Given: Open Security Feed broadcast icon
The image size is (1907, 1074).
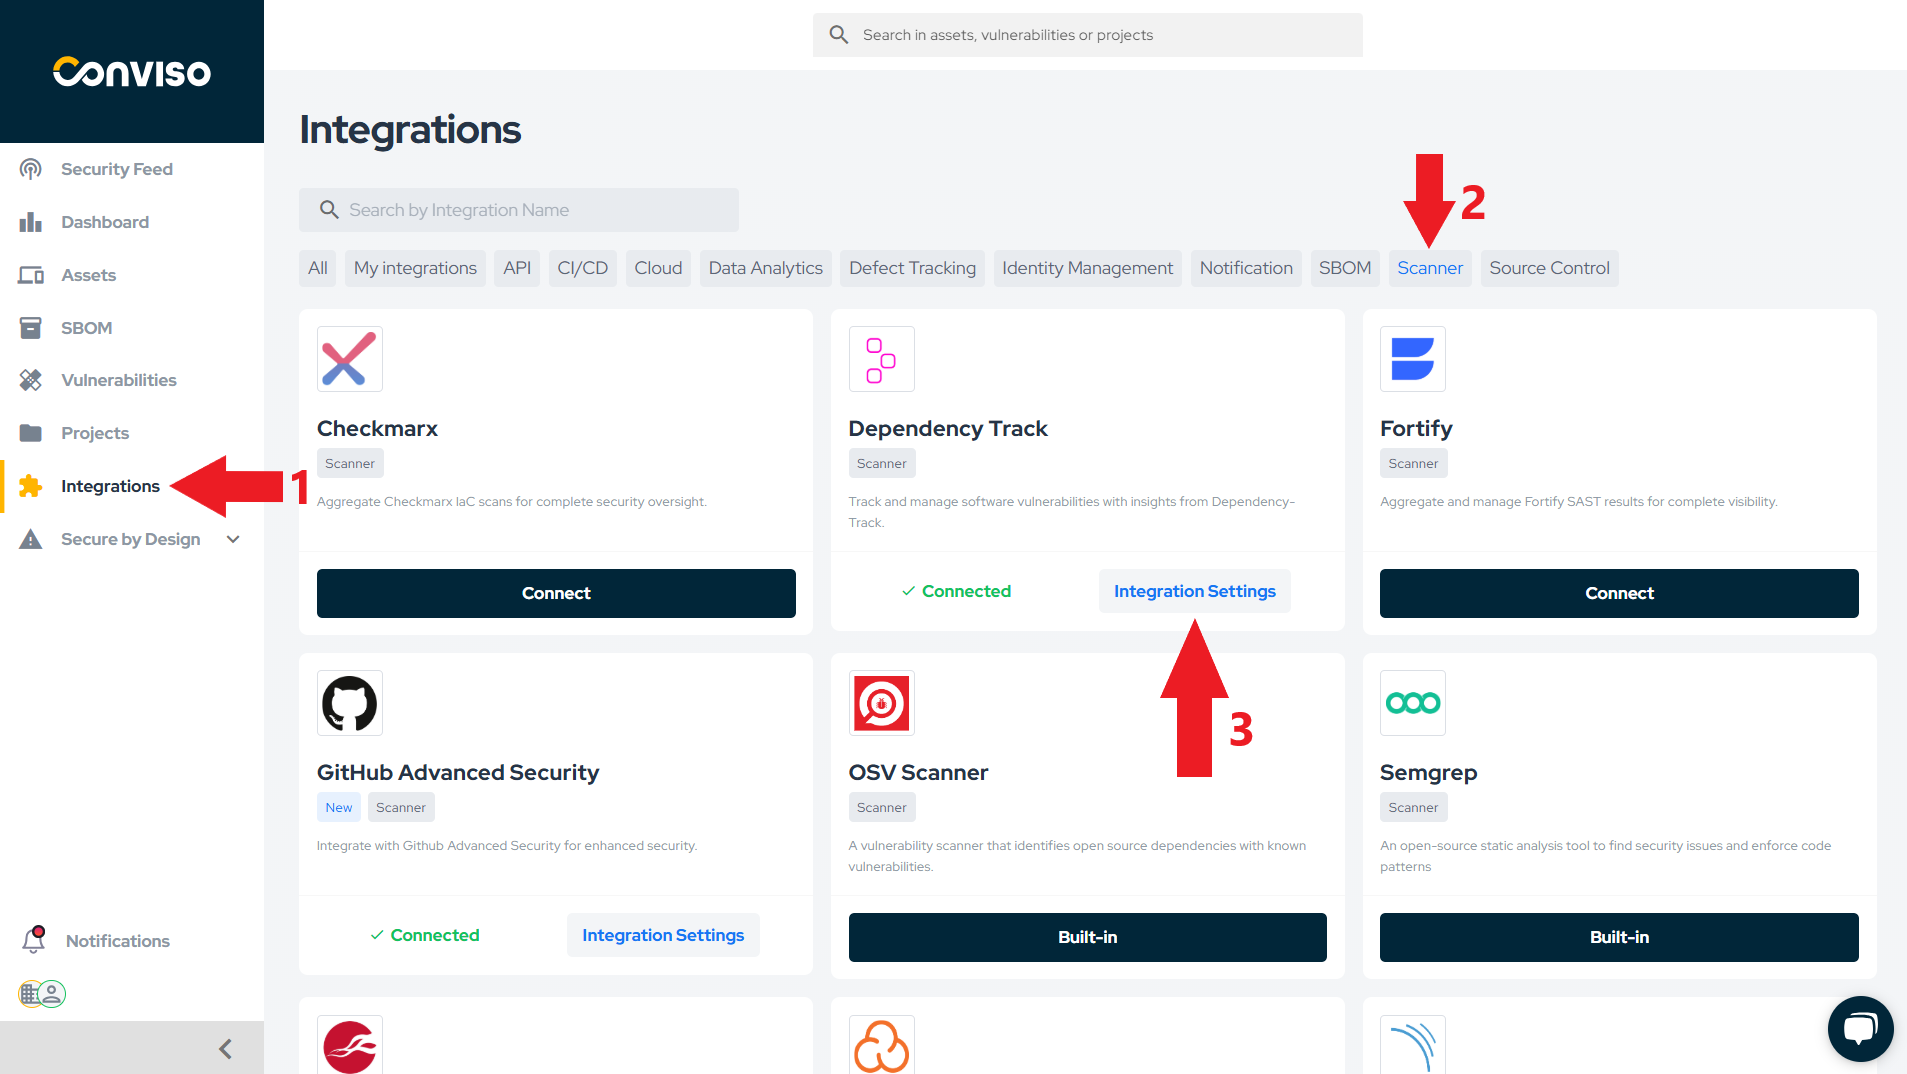Looking at the screenshot, I should (x=31, y=169).
